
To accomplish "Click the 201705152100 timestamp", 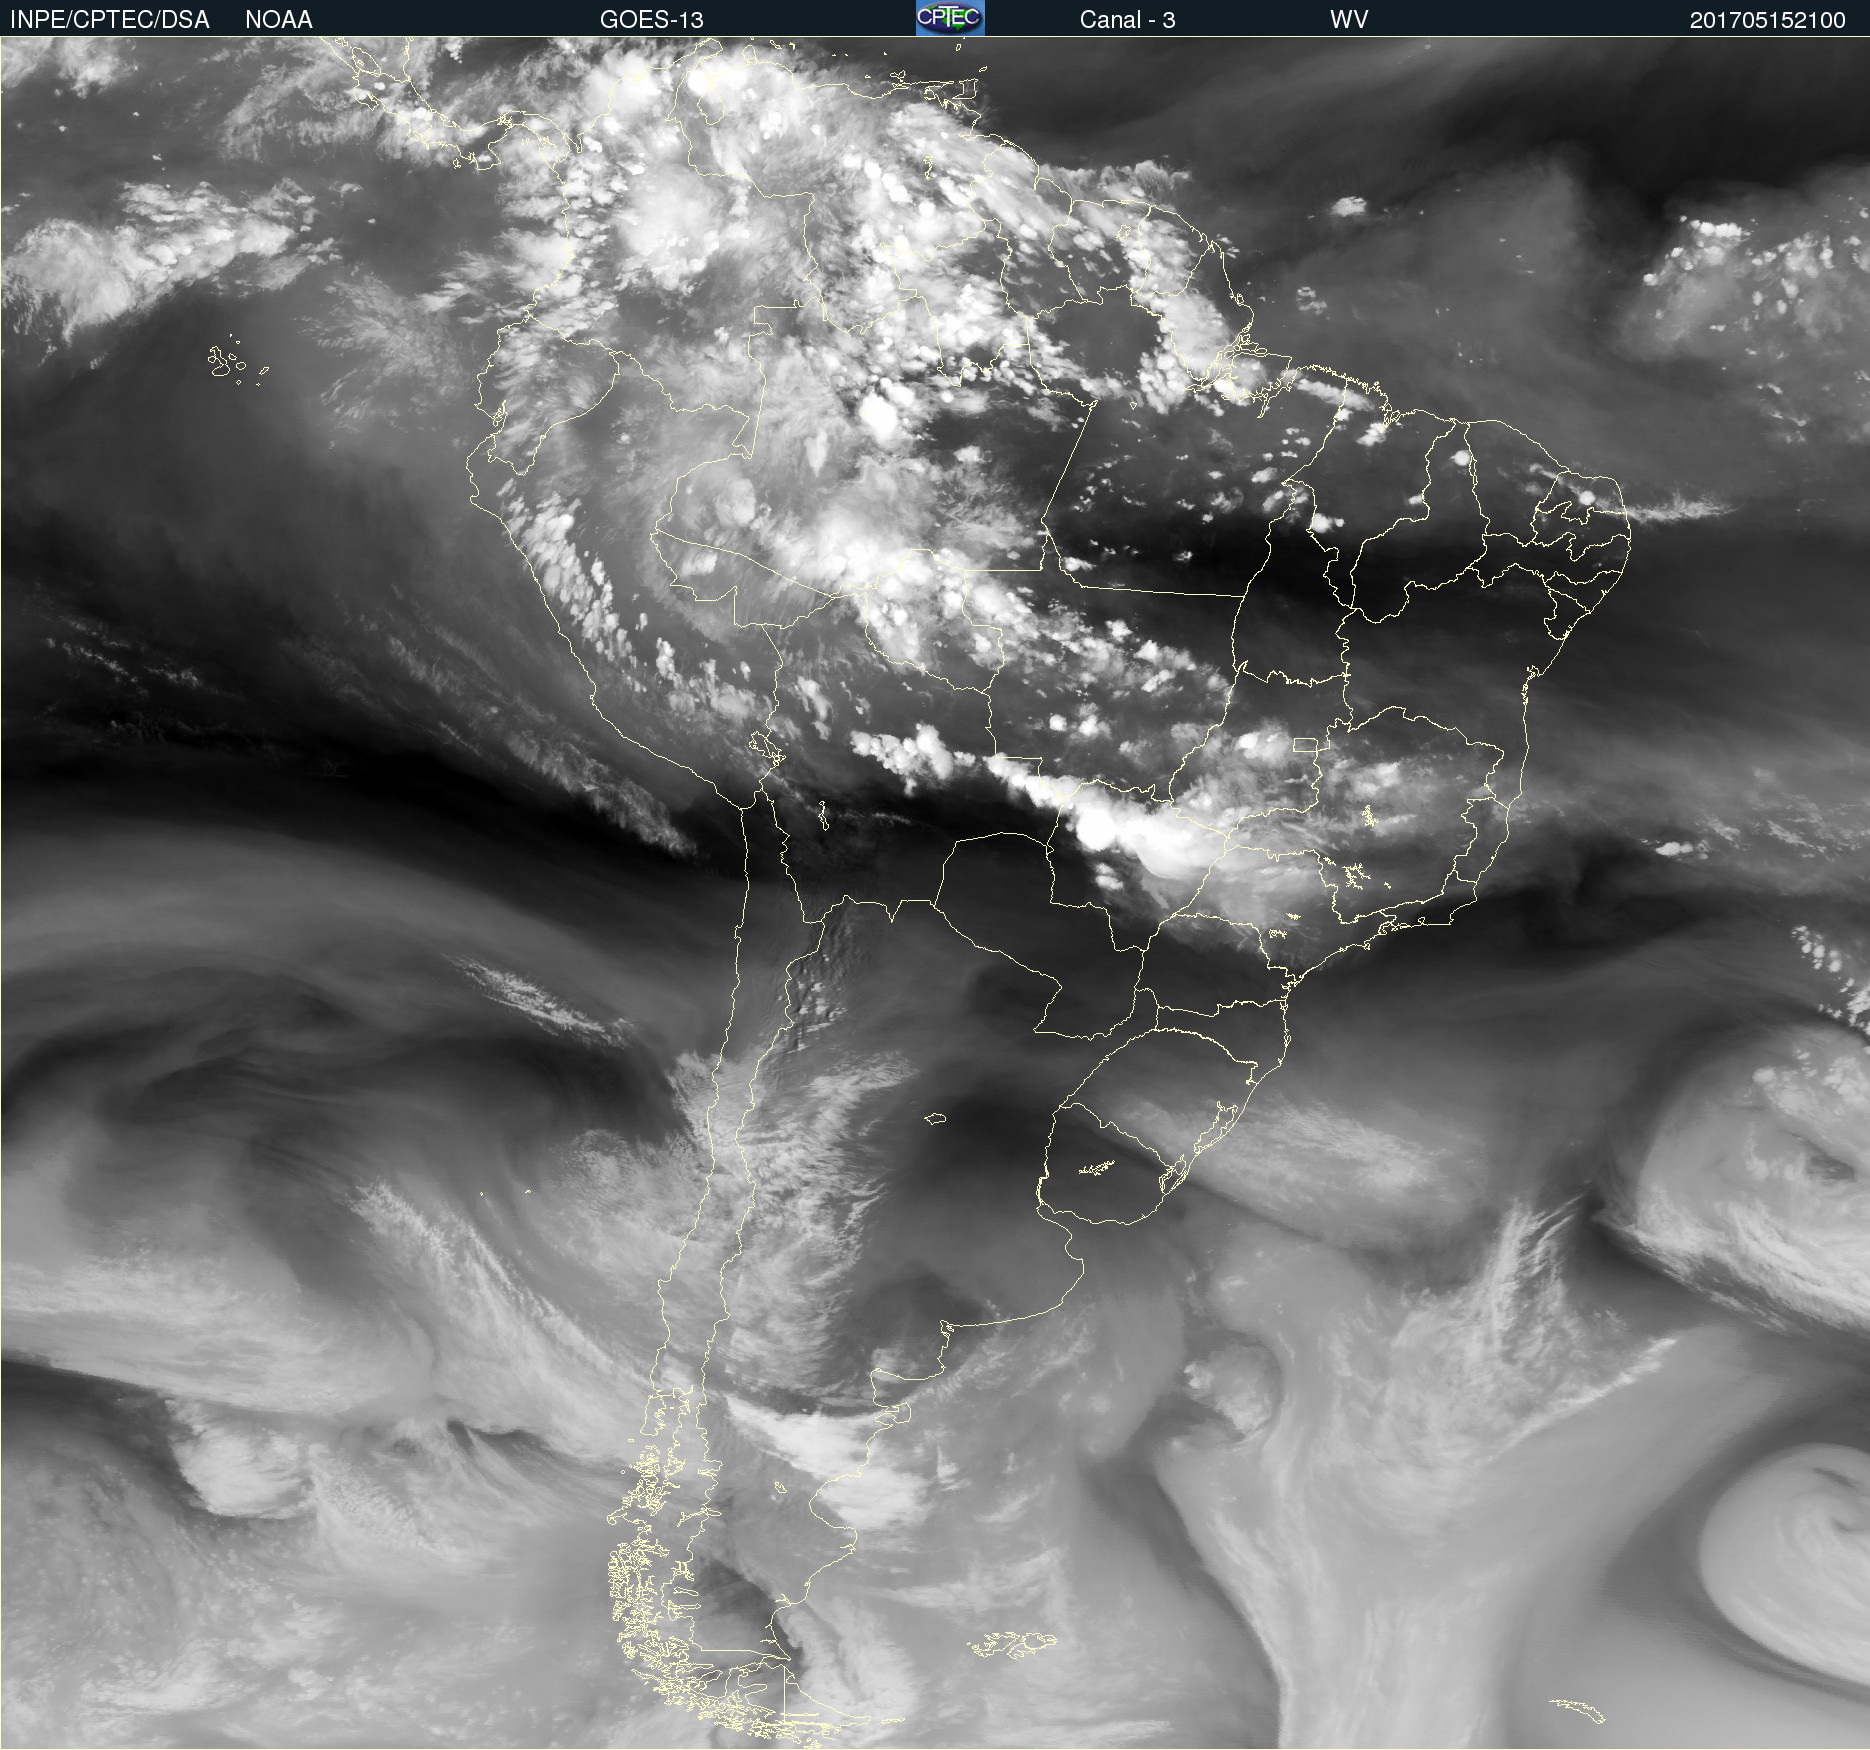I will pos(1767,20).
